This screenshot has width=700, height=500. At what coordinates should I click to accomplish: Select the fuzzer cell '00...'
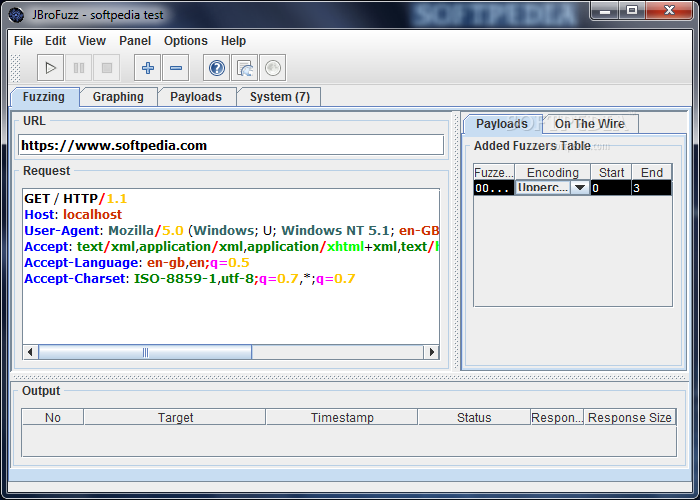tap(494, 188)
